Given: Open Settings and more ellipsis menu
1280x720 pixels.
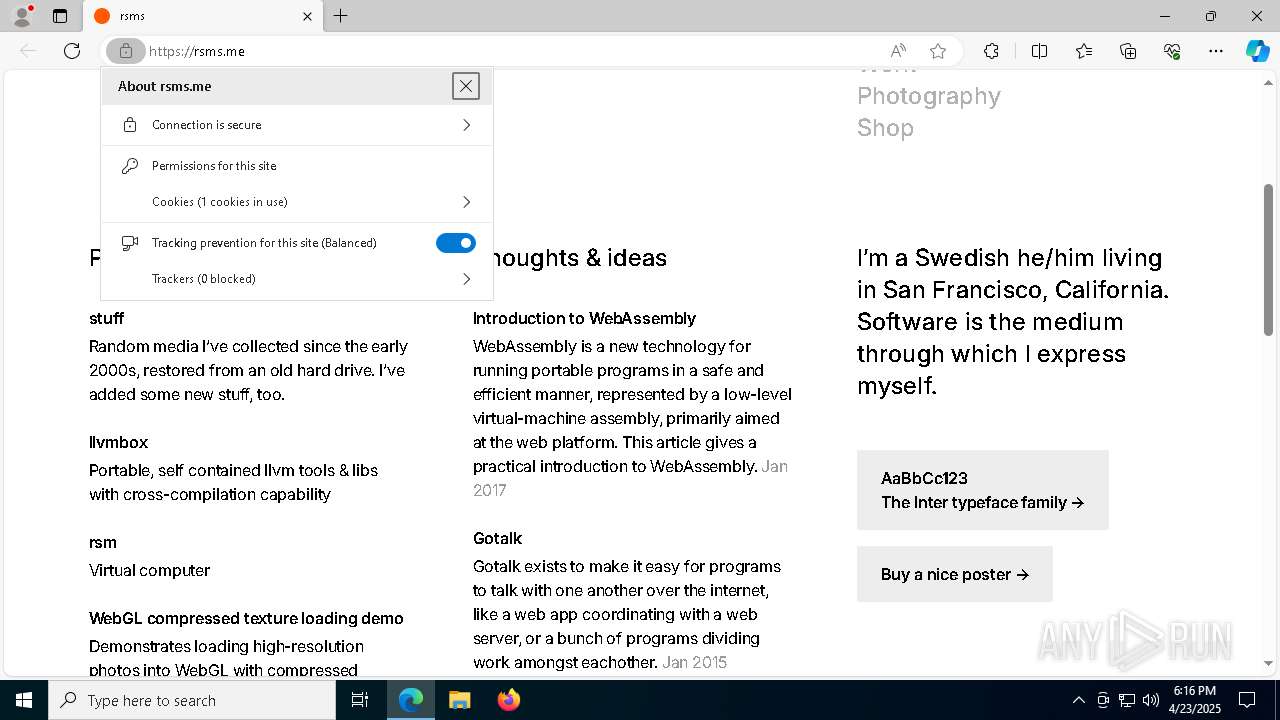Looking at the screenshot, I should coord(1216,51).
